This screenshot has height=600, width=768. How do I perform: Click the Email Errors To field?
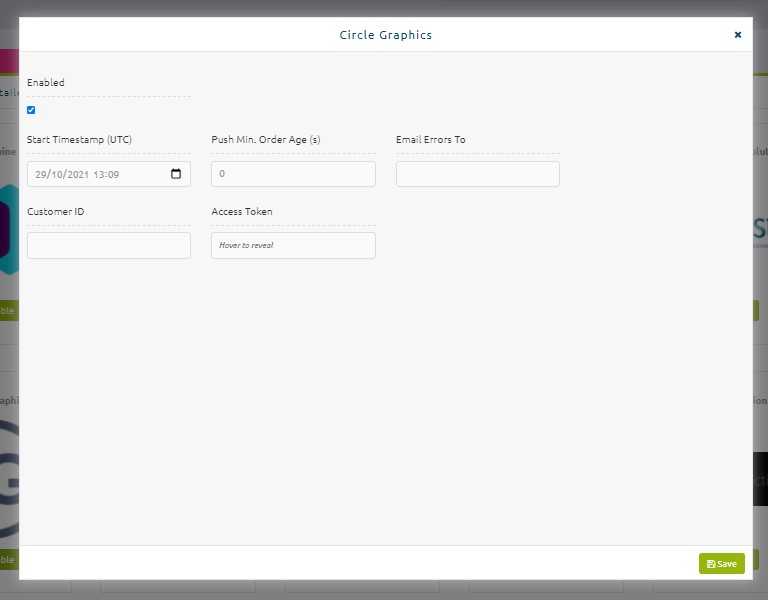(478, 174)
